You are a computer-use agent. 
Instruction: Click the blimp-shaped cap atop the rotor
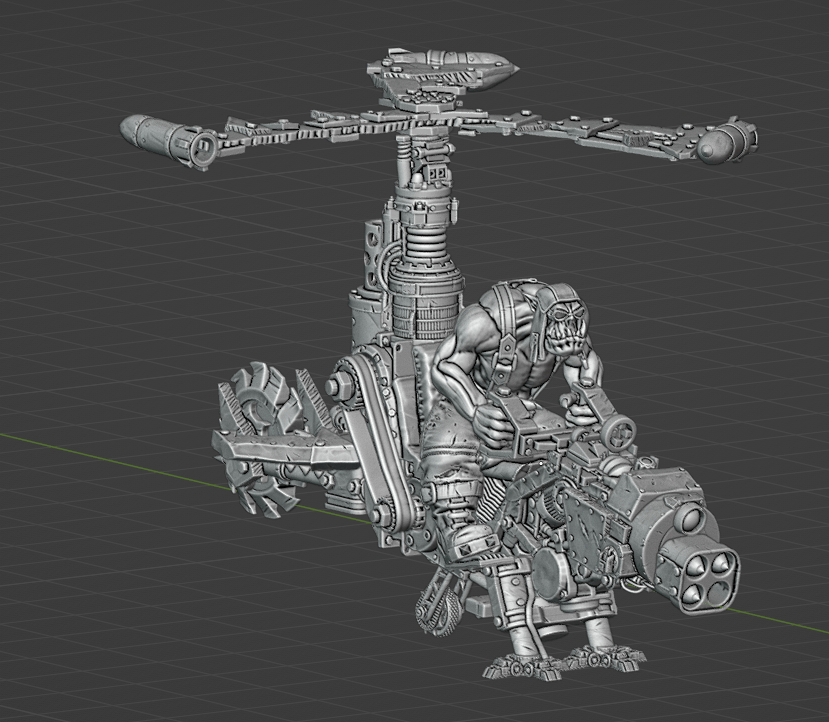443,71
